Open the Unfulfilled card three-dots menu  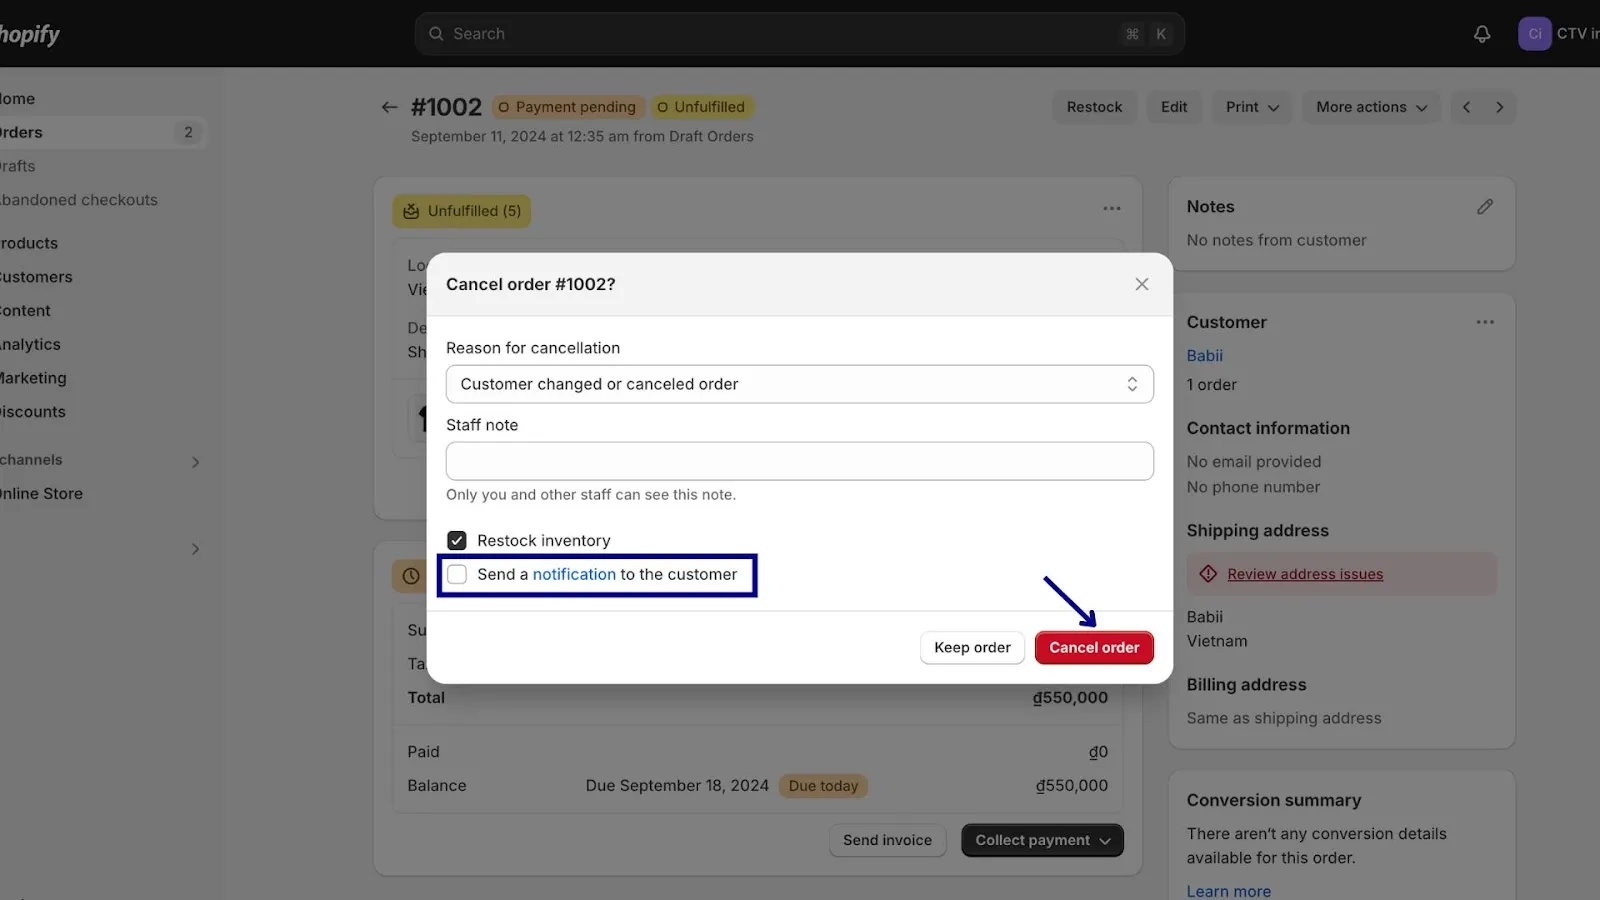tap(1112, 209)
